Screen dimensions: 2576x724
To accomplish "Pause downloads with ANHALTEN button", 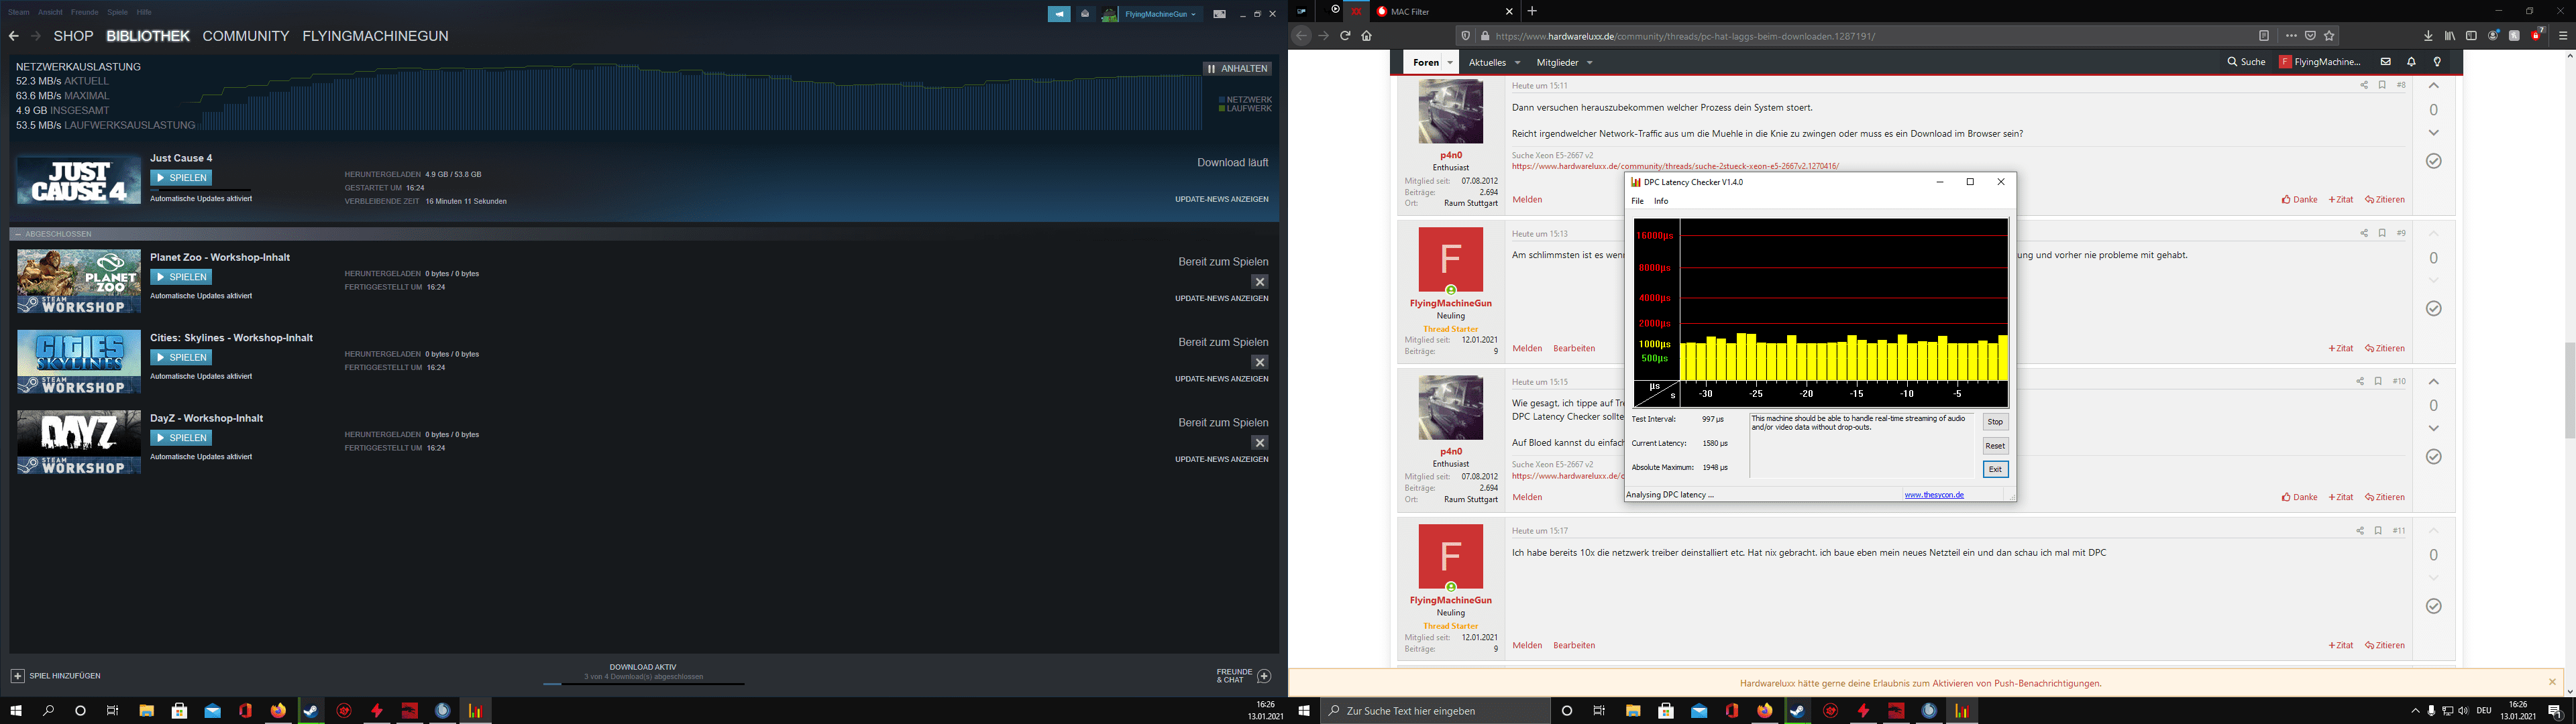I will pos(1238,69).
